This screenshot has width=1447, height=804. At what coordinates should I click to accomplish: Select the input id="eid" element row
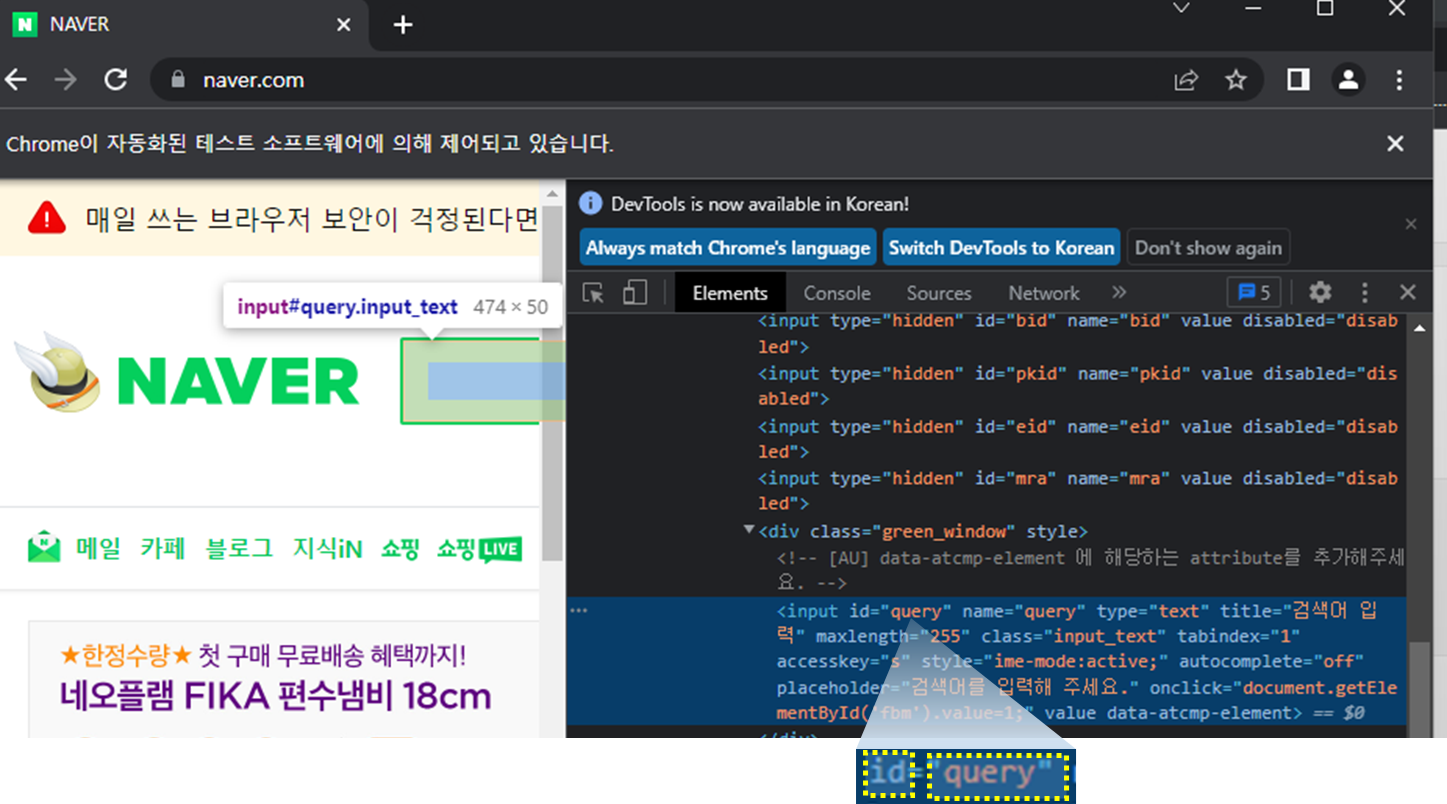[x=986, y=439]
